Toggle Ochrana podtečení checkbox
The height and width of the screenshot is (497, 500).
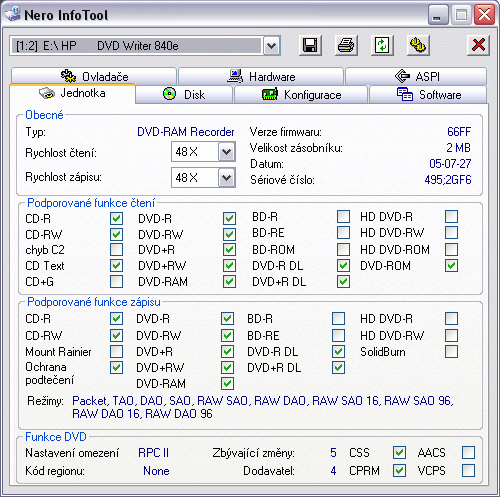tap(116, 368)
